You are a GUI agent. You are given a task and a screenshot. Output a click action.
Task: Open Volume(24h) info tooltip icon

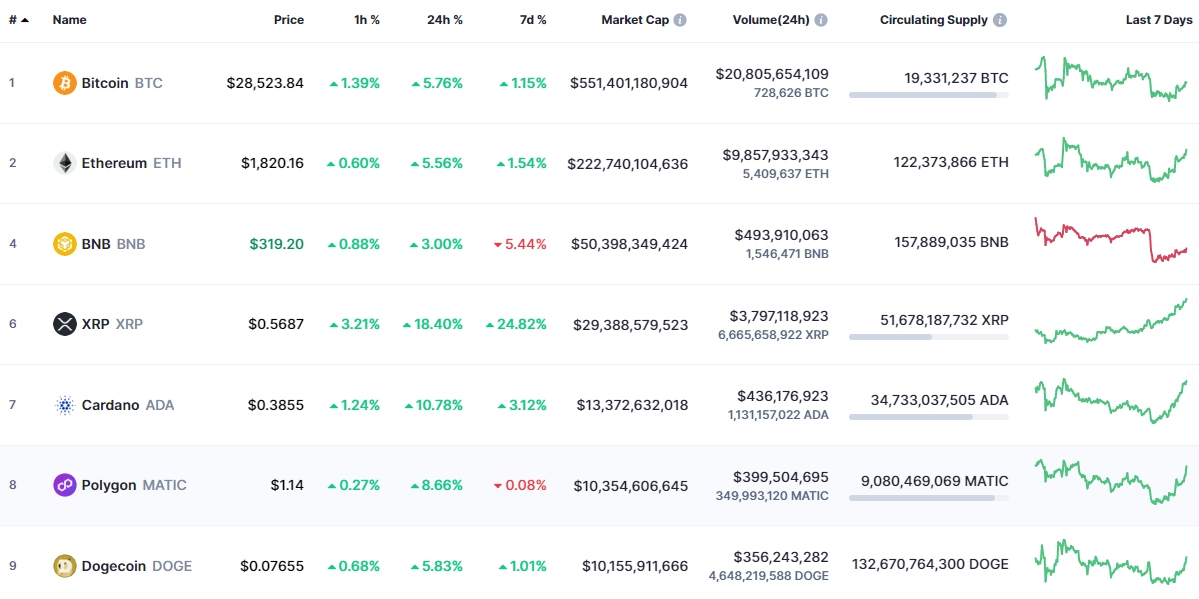pyautogui.click(x=821, y=20)
